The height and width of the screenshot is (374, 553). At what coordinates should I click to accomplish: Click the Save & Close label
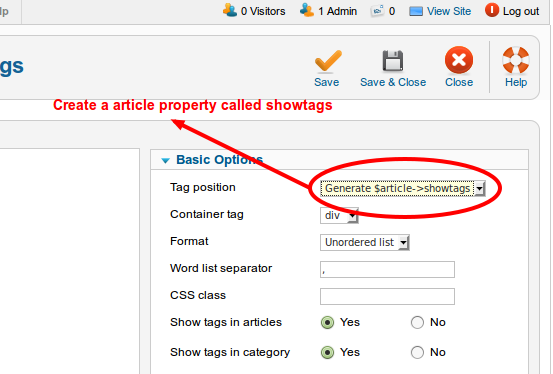point(393,82)
